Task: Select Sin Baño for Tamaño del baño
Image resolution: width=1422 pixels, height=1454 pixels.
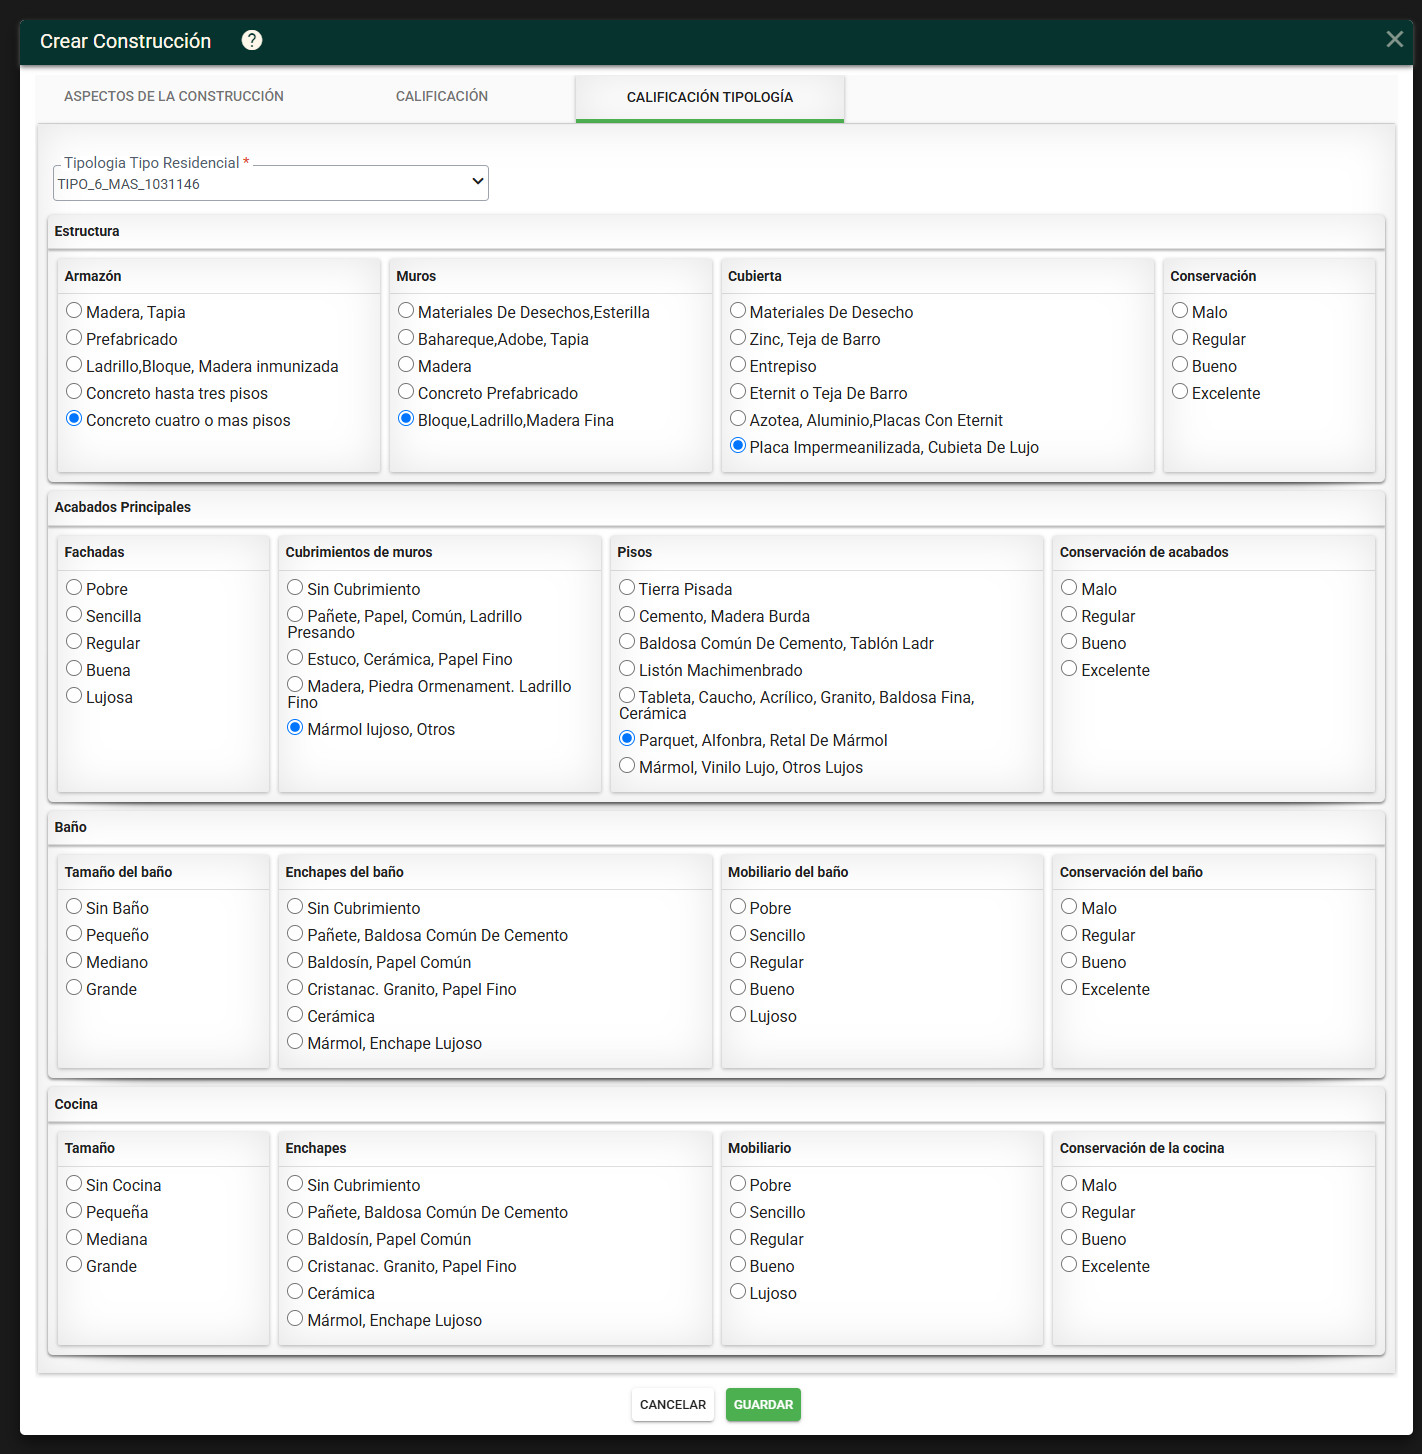Action: tap(74, 907)
